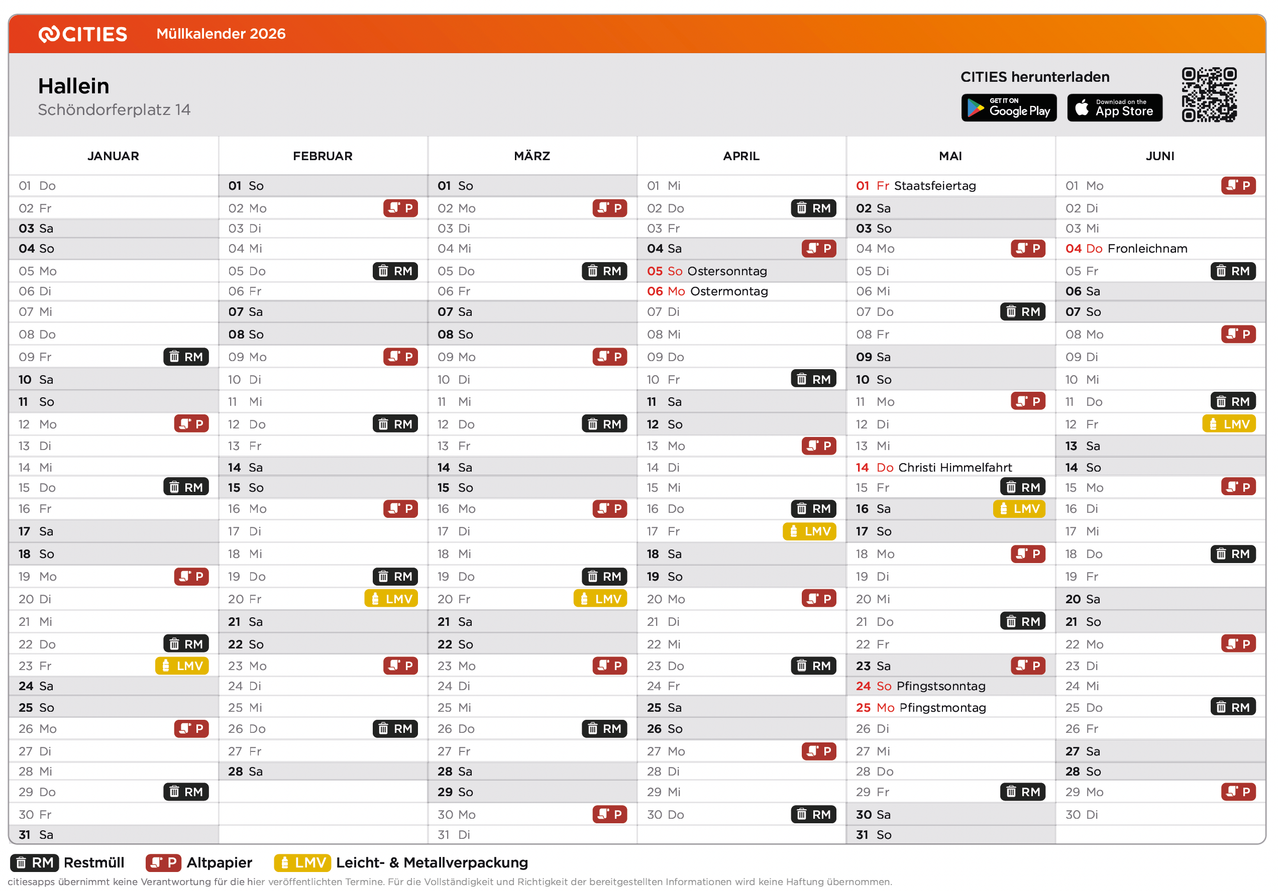Click the Restmüll legend icon at the bottom

33,863
